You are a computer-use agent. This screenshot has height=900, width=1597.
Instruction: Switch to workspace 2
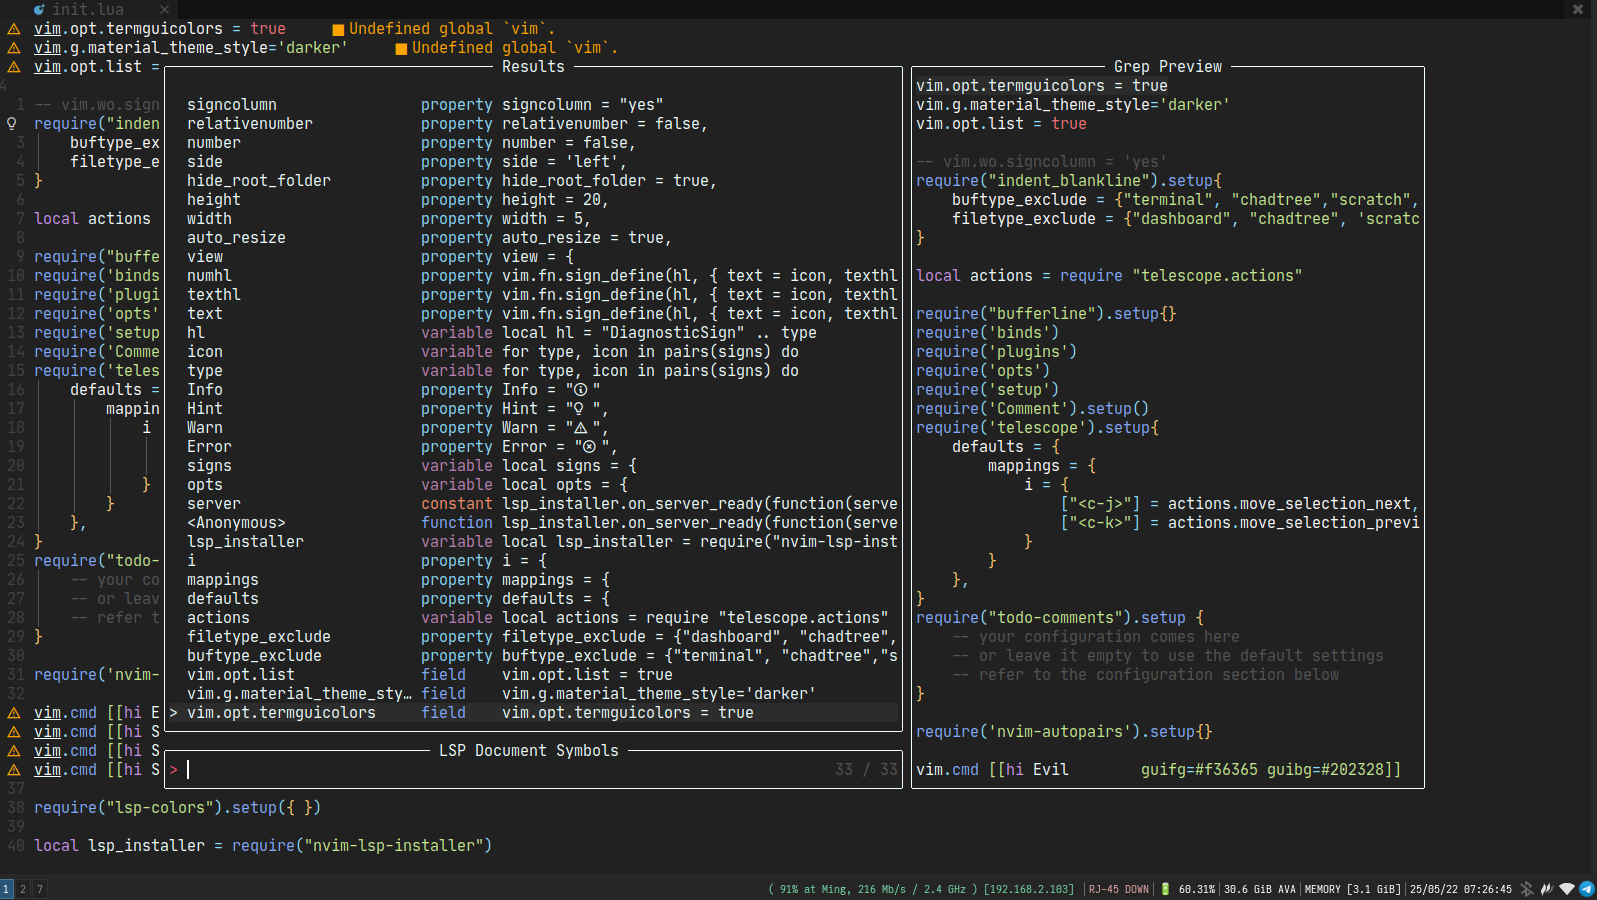(23, 889)
